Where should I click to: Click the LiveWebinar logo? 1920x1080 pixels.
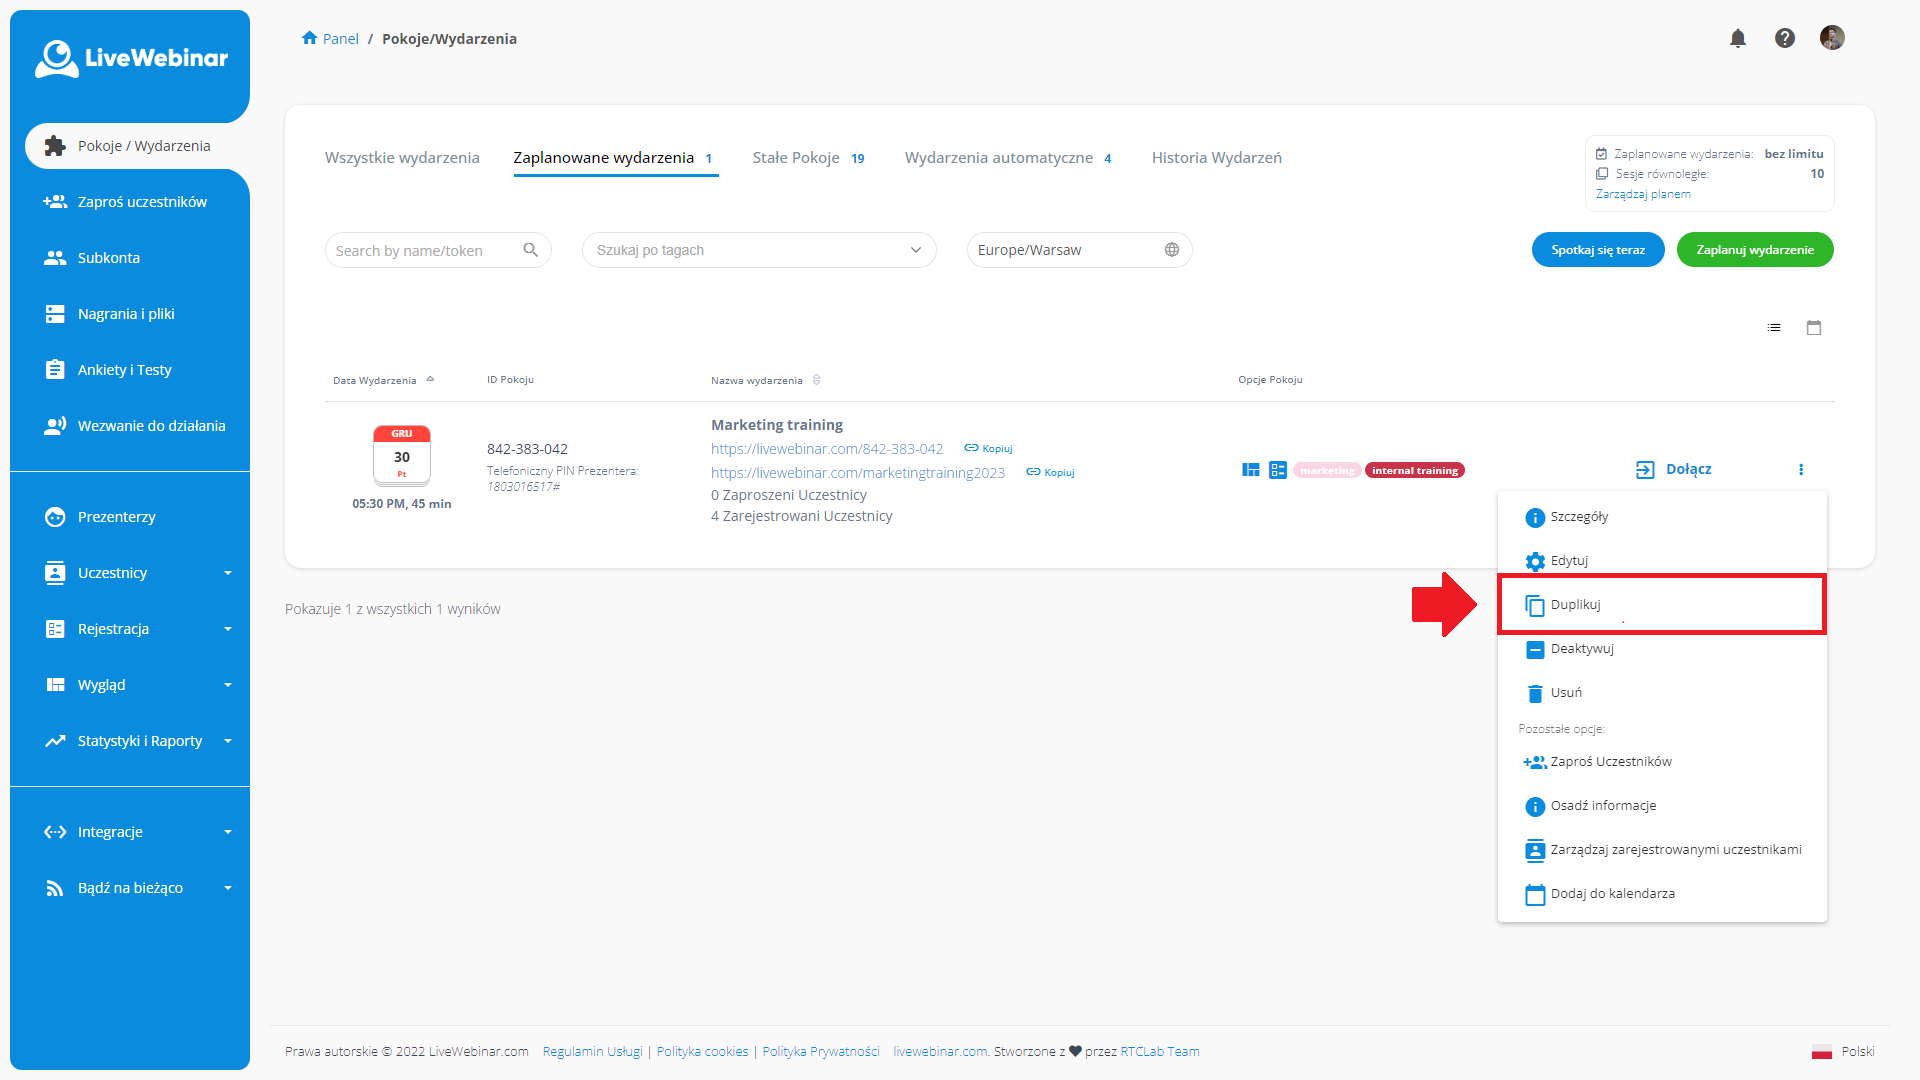pos(131,58)
